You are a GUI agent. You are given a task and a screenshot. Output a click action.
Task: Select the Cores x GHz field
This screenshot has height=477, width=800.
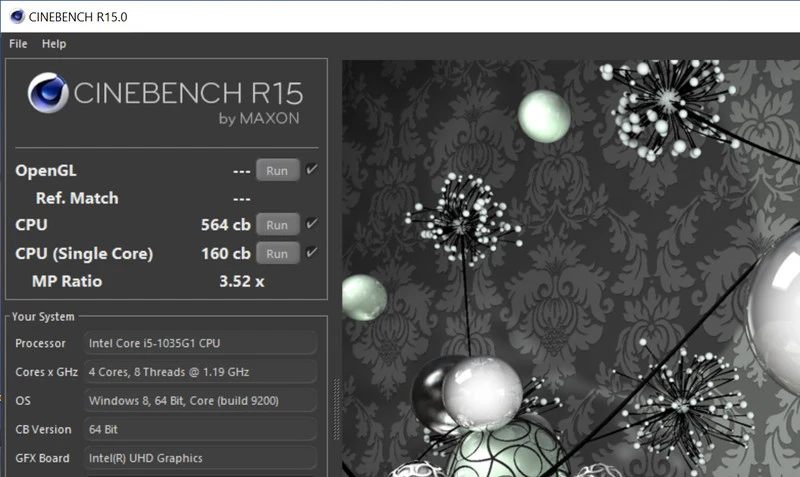point(200,372)
